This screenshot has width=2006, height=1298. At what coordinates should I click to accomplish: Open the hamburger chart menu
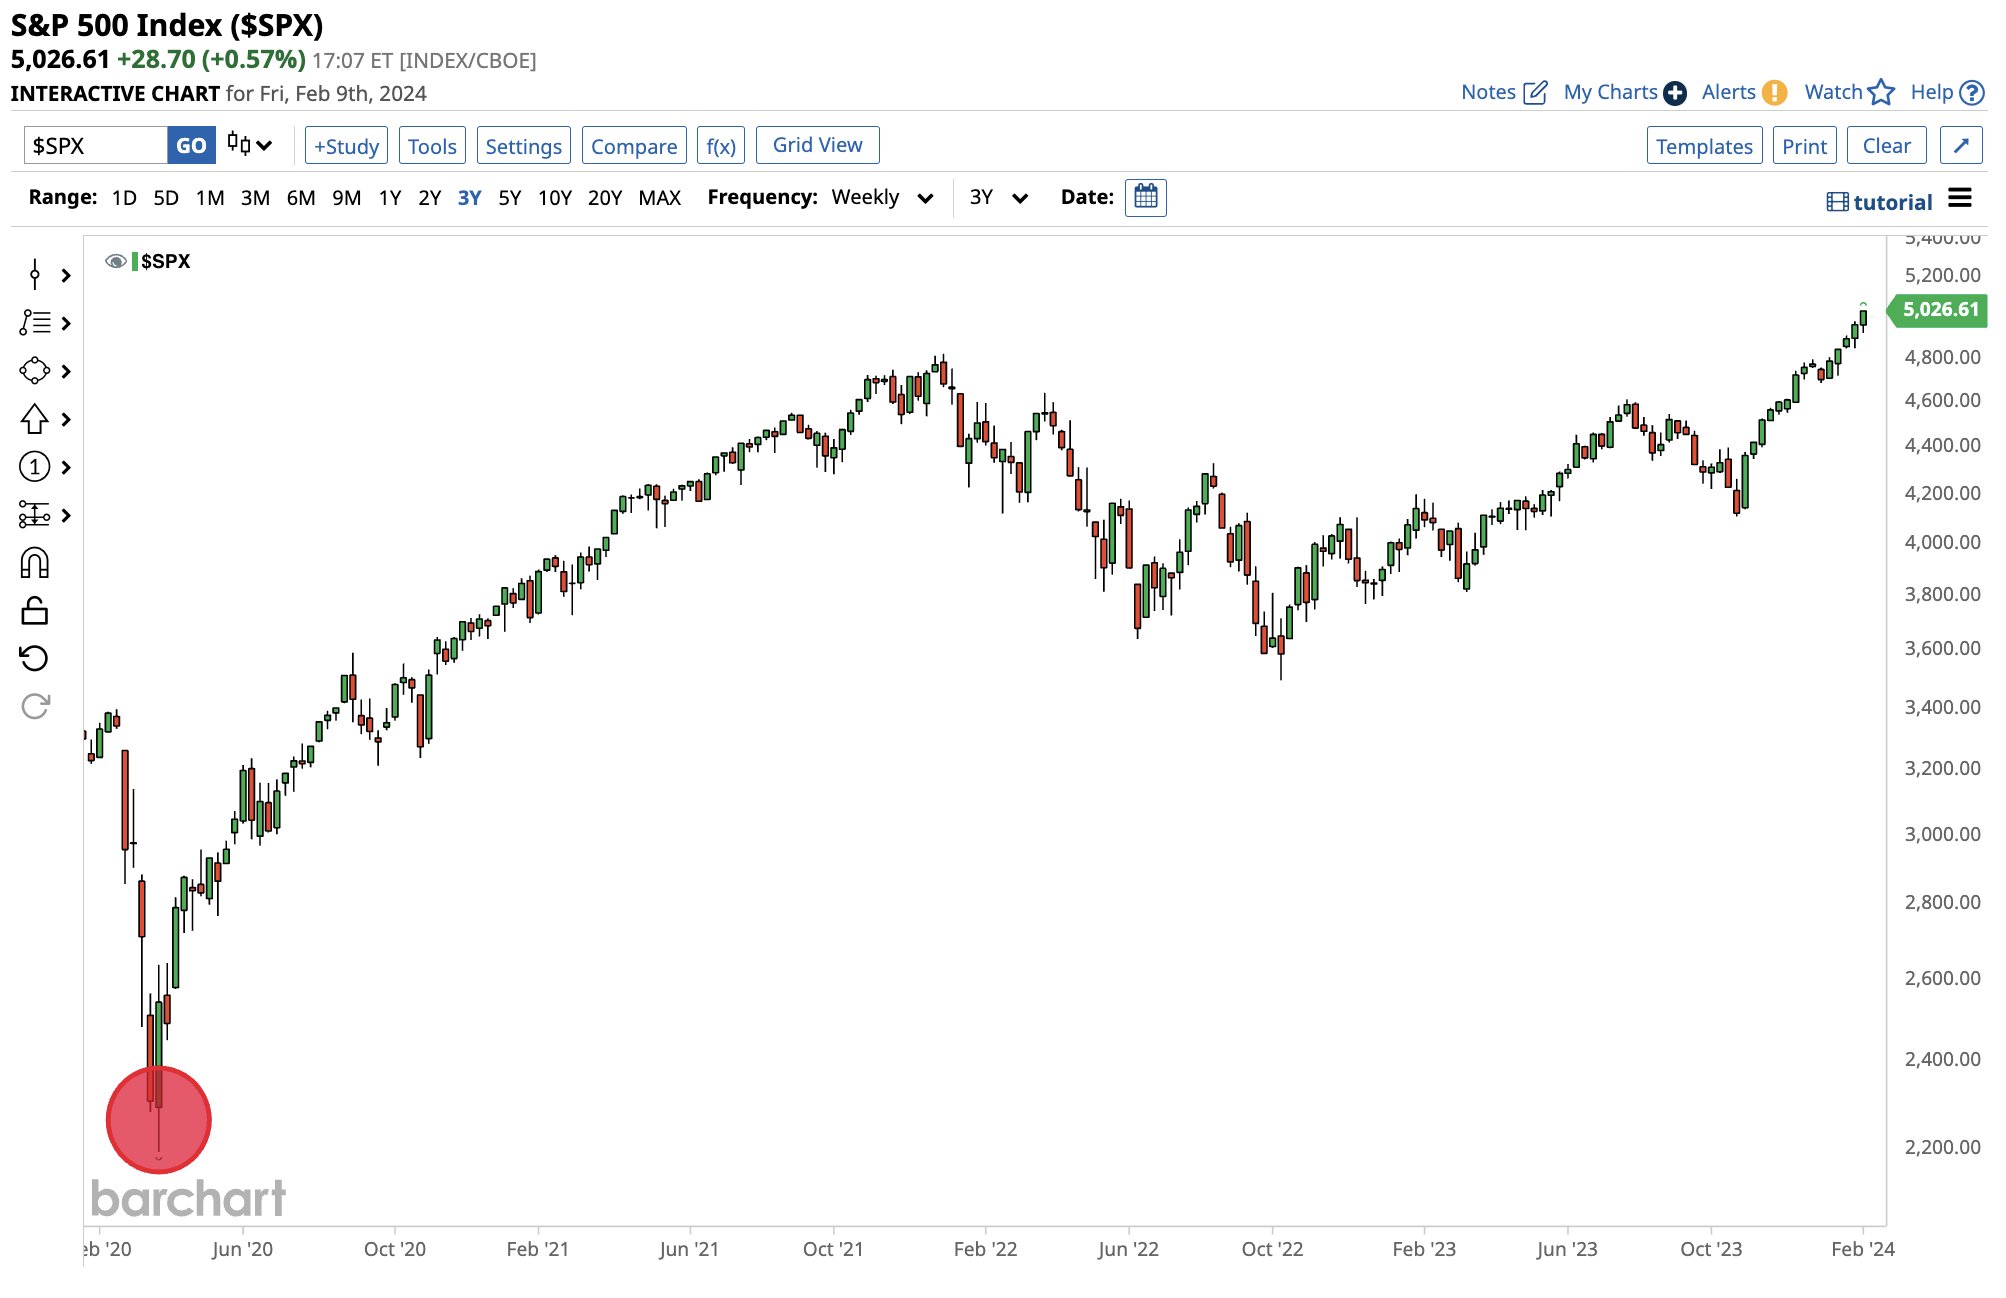click(1960, 198)
